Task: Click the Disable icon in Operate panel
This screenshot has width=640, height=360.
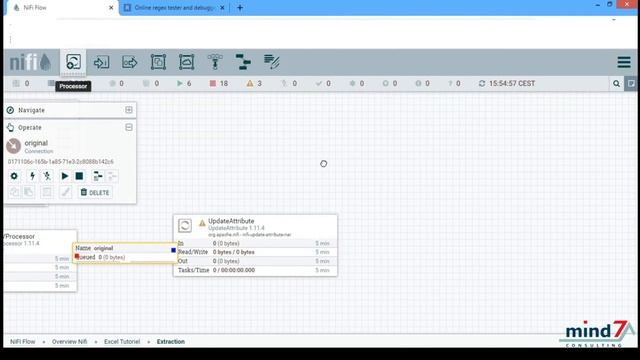Action: point(47,176)
